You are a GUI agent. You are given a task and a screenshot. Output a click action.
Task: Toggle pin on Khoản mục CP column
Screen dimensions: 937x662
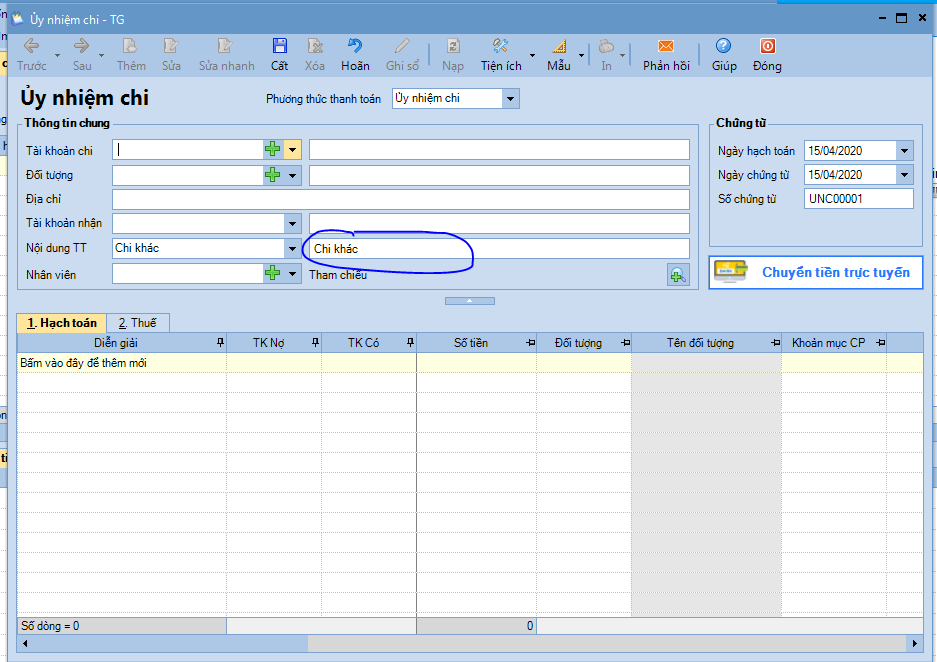tap(880, 343)
